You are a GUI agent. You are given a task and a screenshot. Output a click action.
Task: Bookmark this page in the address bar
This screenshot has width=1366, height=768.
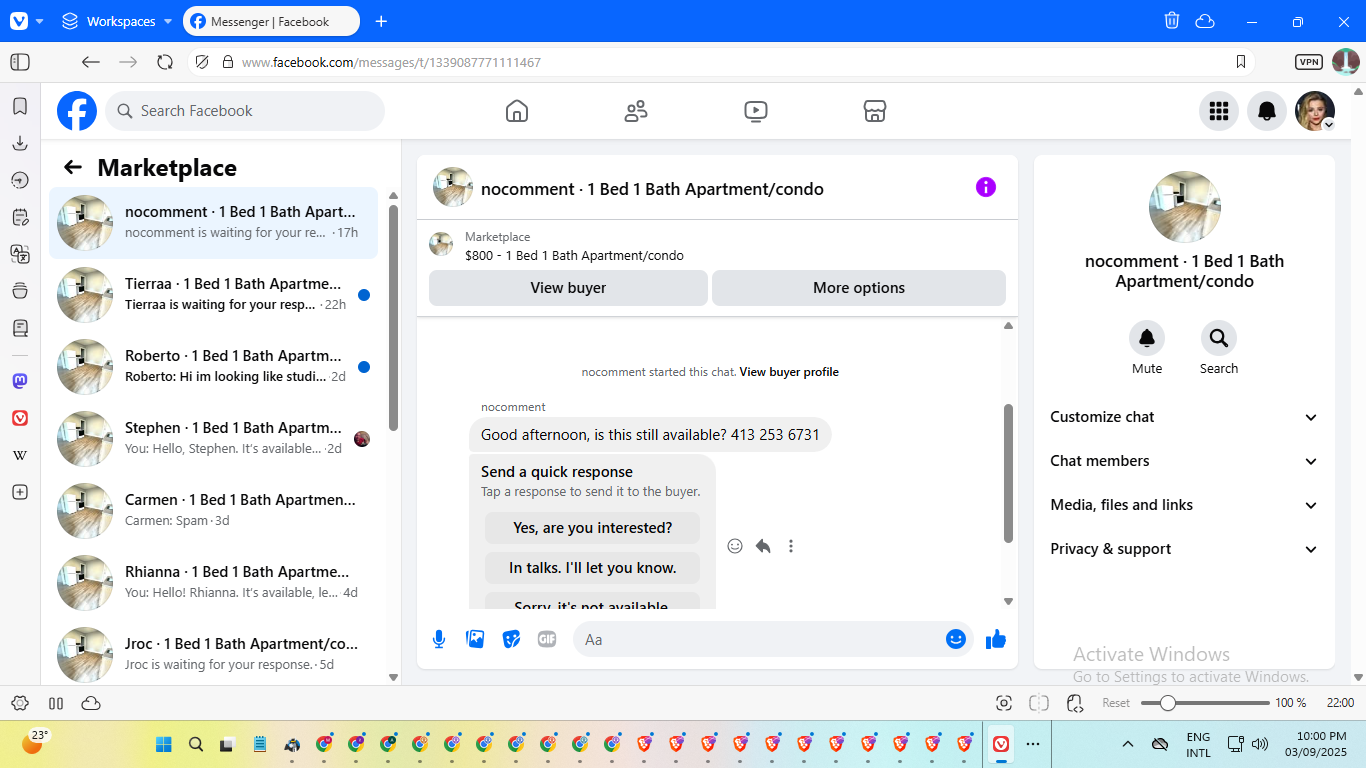(x=1241, y=62)
